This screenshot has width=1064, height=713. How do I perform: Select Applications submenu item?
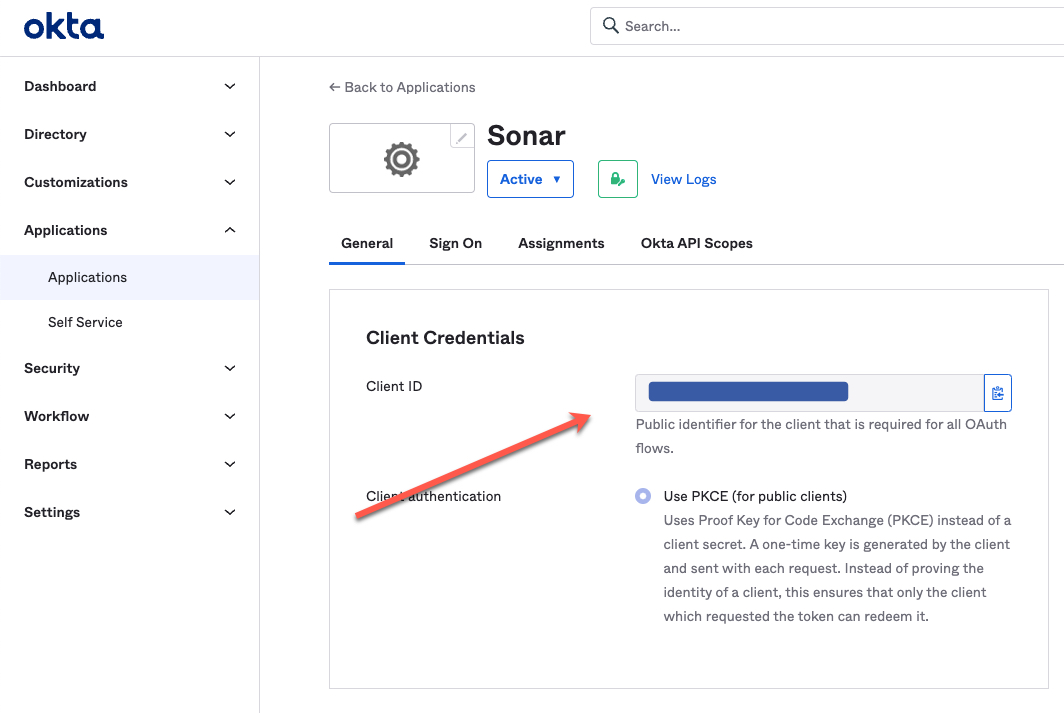[x=130, y=277]
